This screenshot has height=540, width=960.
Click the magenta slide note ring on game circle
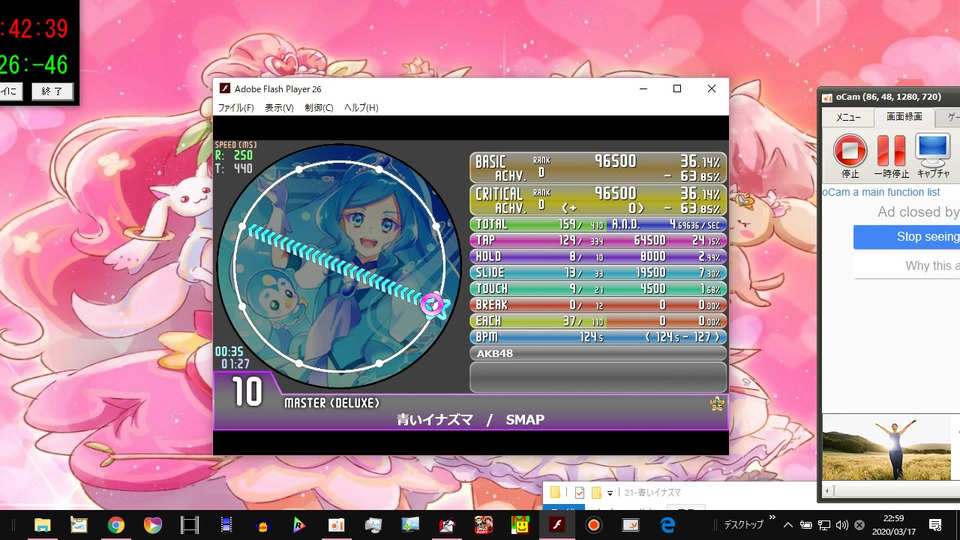click(x=432, y=303)
